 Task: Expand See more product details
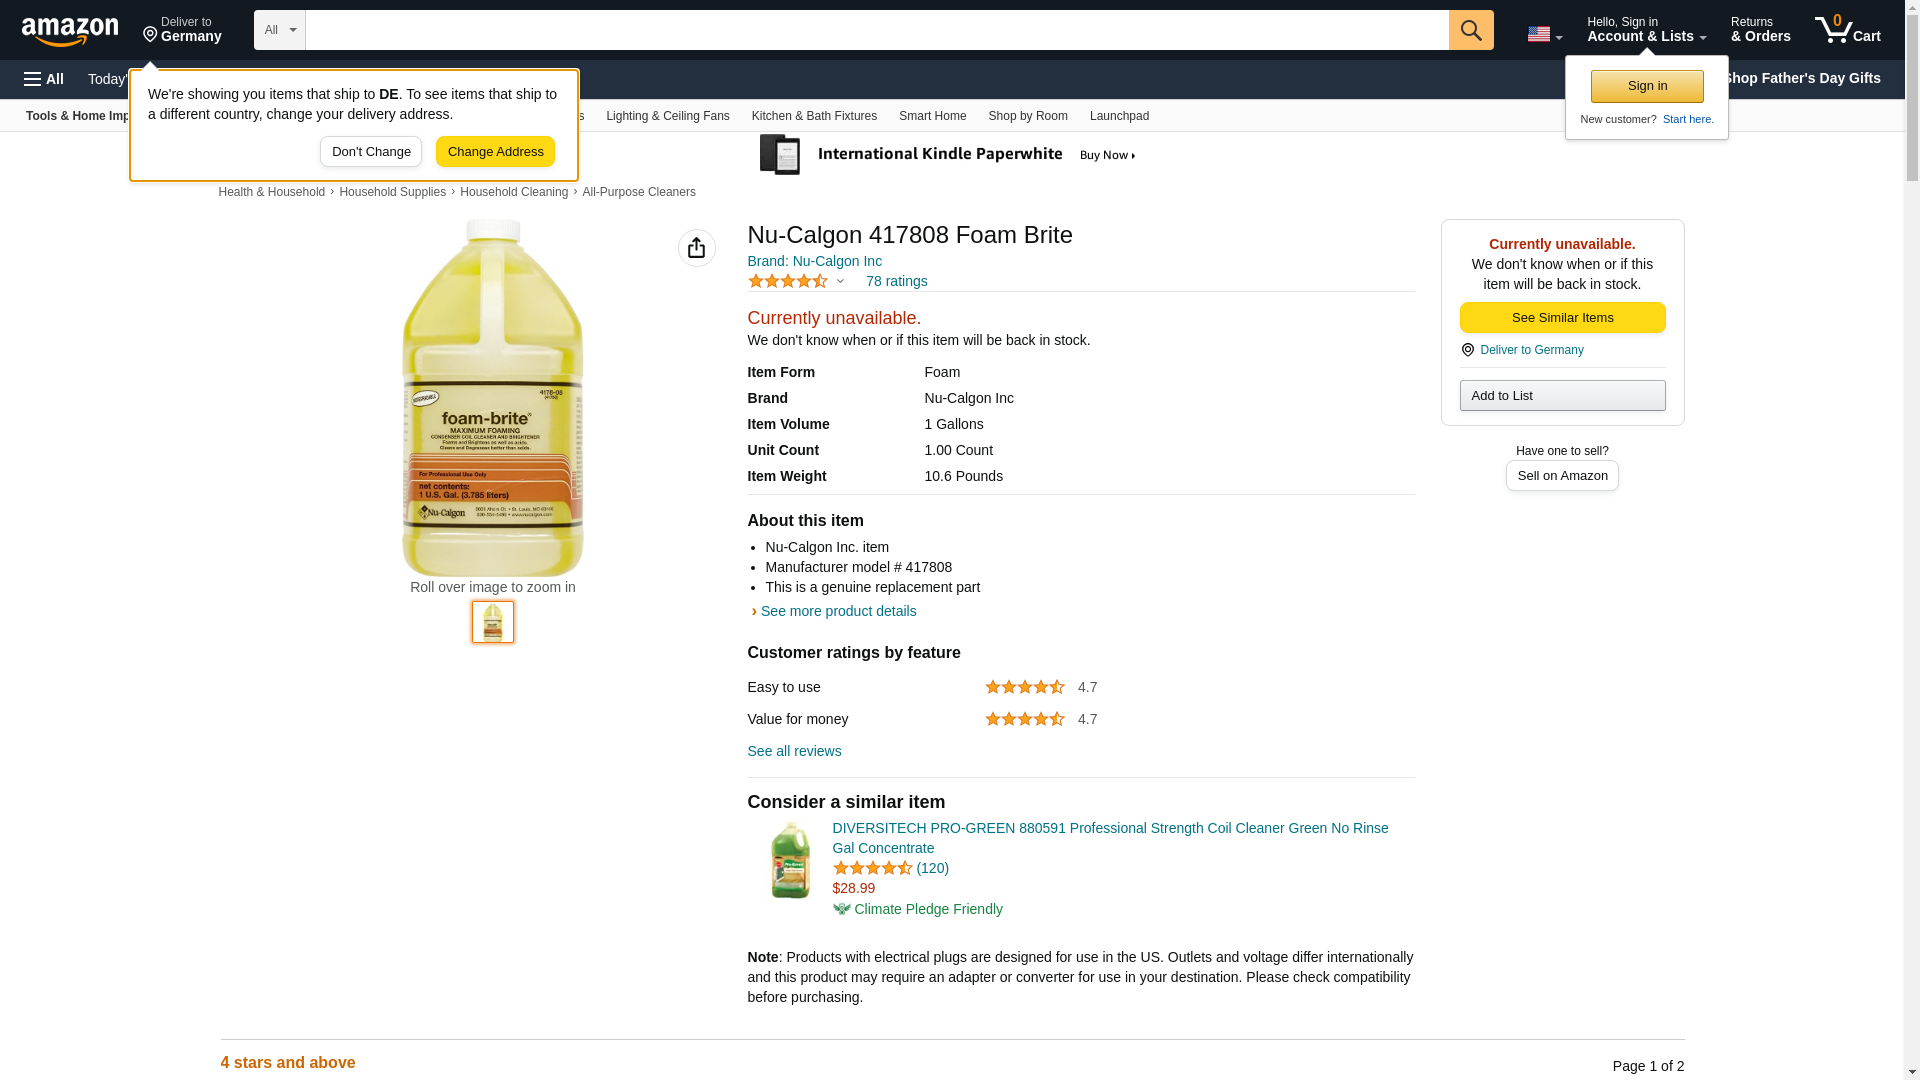pyautogui.click(x=837, y=611)
